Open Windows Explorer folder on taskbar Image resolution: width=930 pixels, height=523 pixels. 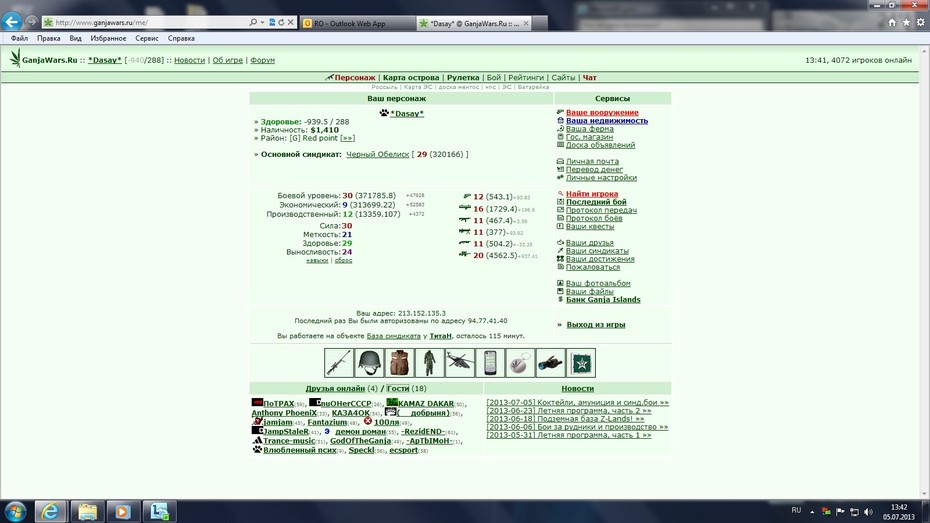coord(87,511)
